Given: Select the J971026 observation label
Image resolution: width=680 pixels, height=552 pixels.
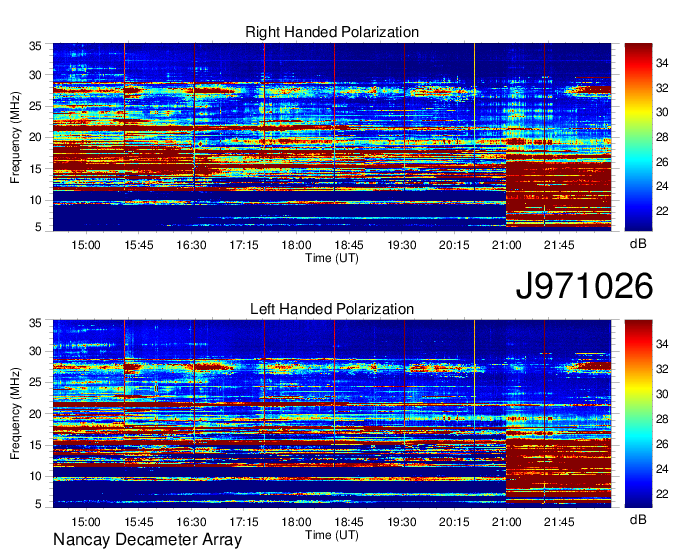Looking at the screenshot, I should click(x=584, y=286).
